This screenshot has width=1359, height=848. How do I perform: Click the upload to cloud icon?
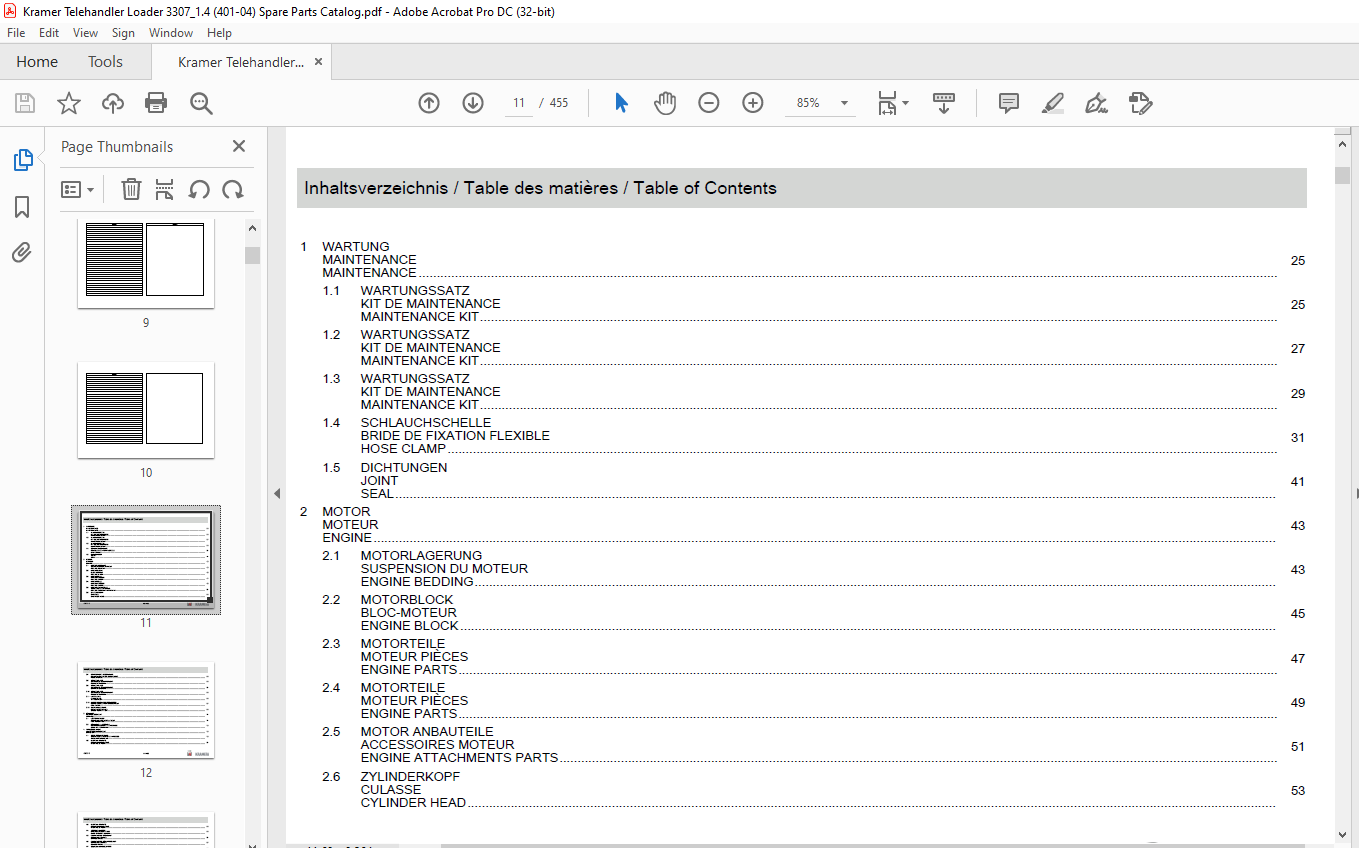(113, 103)
